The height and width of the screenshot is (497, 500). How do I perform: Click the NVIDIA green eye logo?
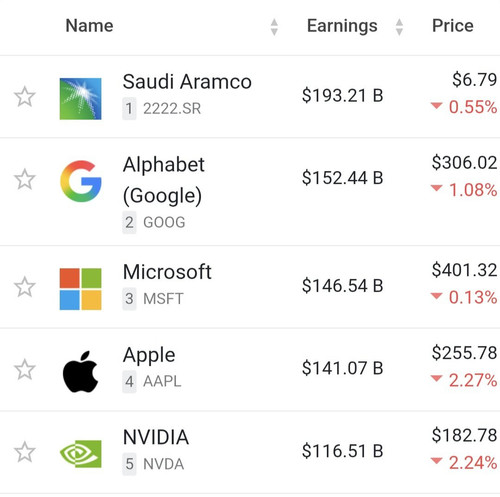[x=80, y=454]
